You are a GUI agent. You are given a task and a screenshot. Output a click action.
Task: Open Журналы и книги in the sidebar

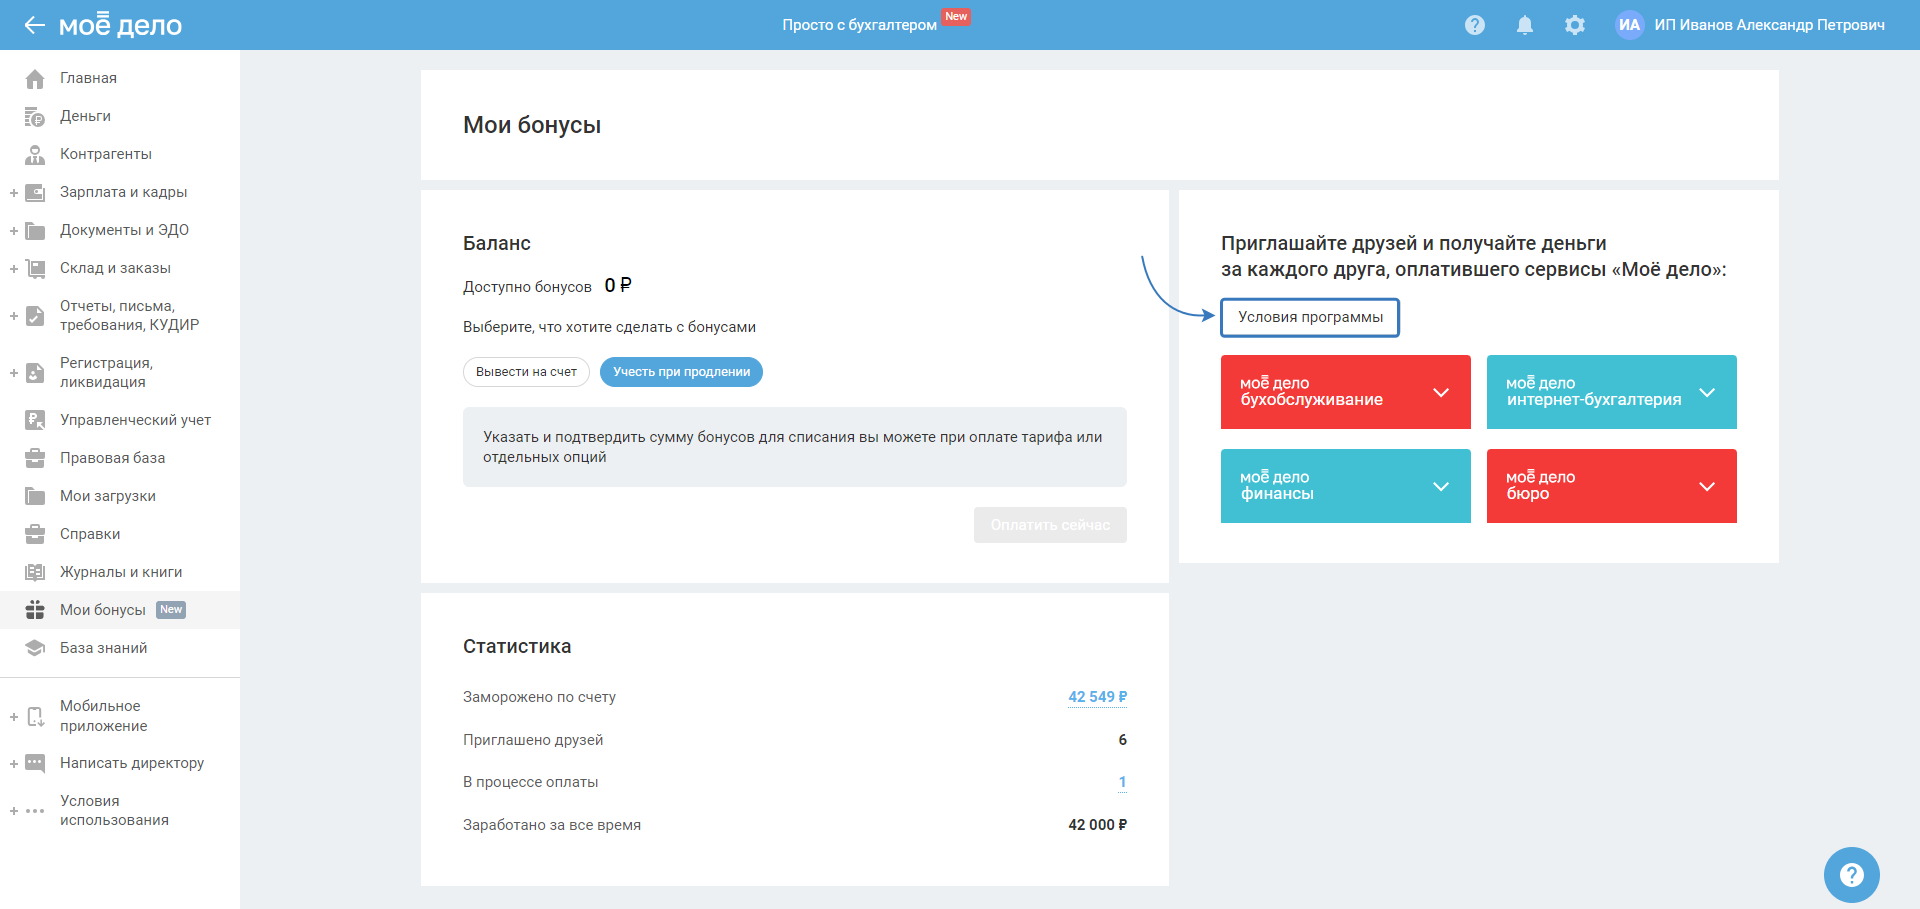pos(121,572)
